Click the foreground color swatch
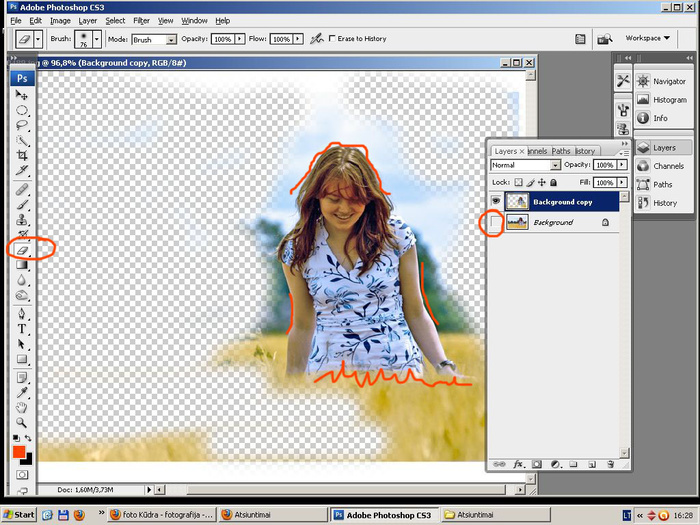 click(x=19, y=451)
